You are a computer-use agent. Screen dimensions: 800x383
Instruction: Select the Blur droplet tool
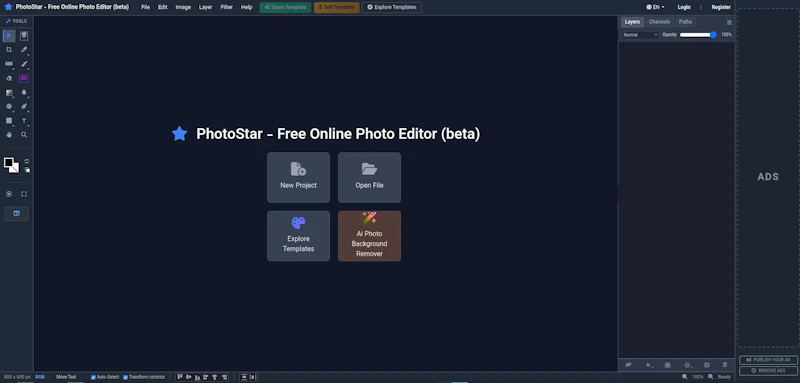coord(23,92)
